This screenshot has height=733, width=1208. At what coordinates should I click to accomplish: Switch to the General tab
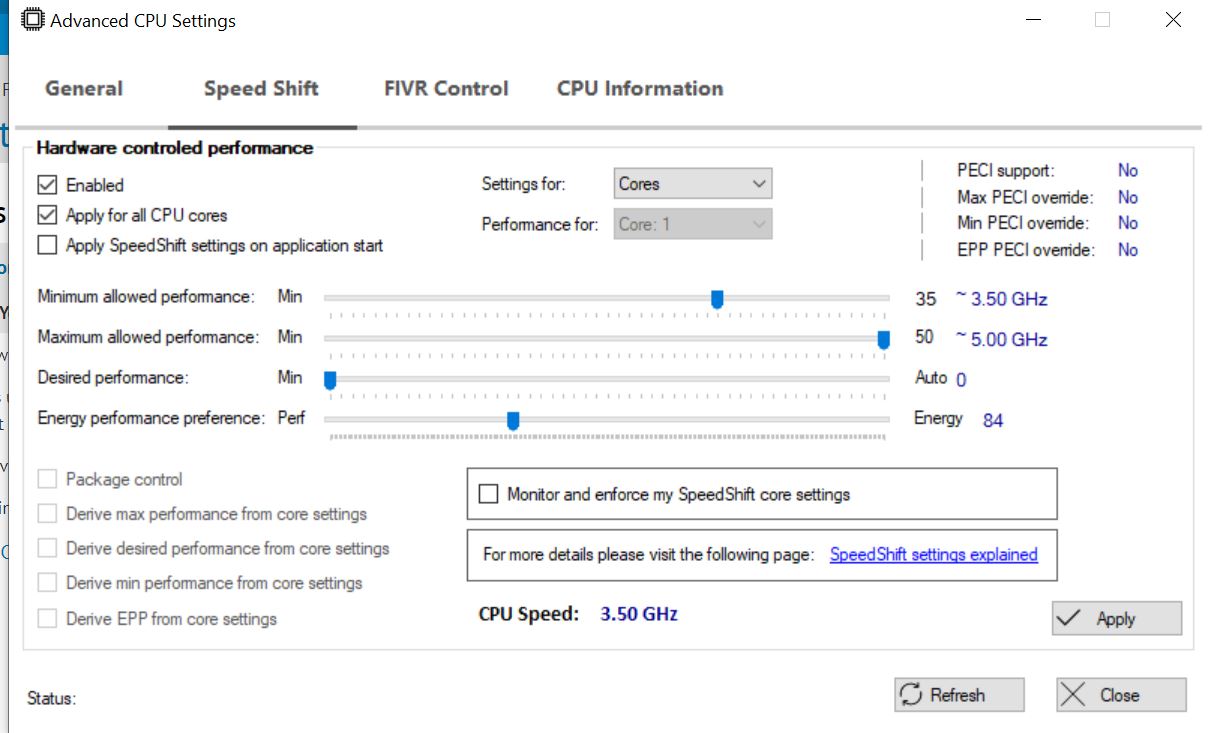[84, 89]
